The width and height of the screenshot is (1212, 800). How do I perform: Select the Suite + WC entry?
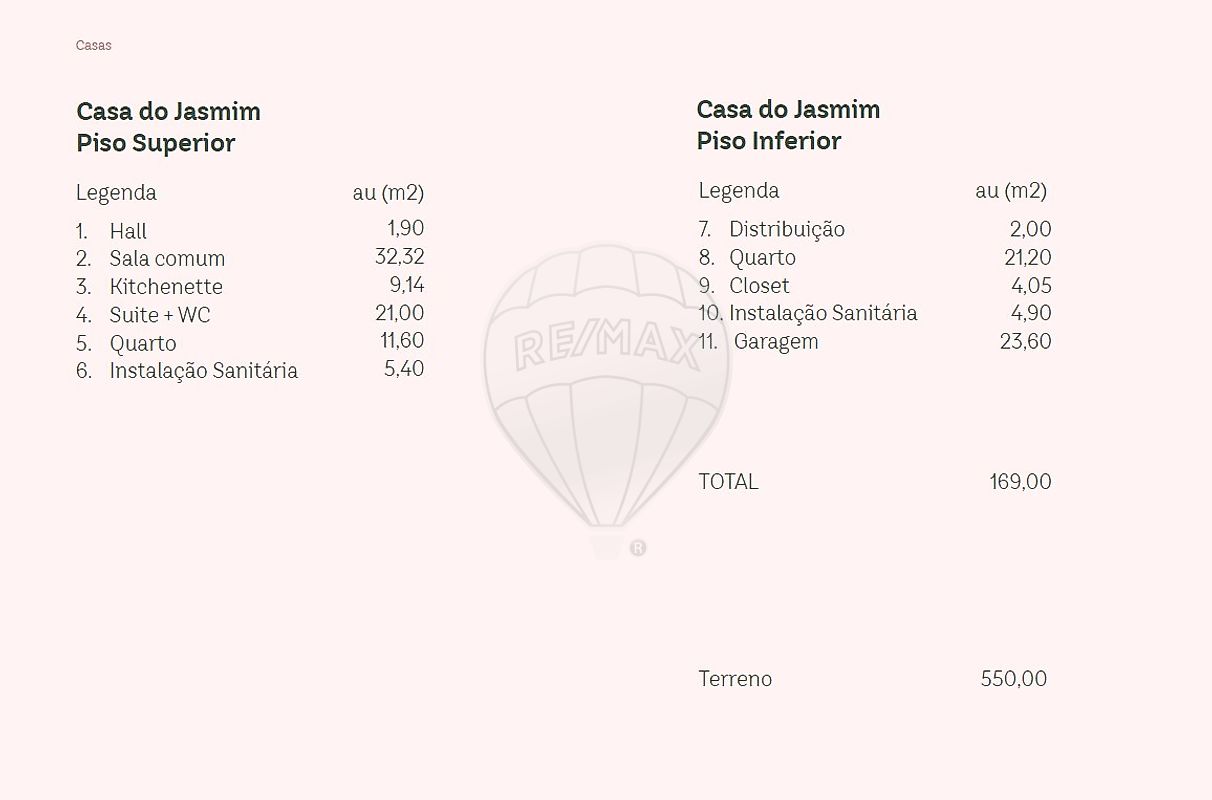click(x=160, y=315)
